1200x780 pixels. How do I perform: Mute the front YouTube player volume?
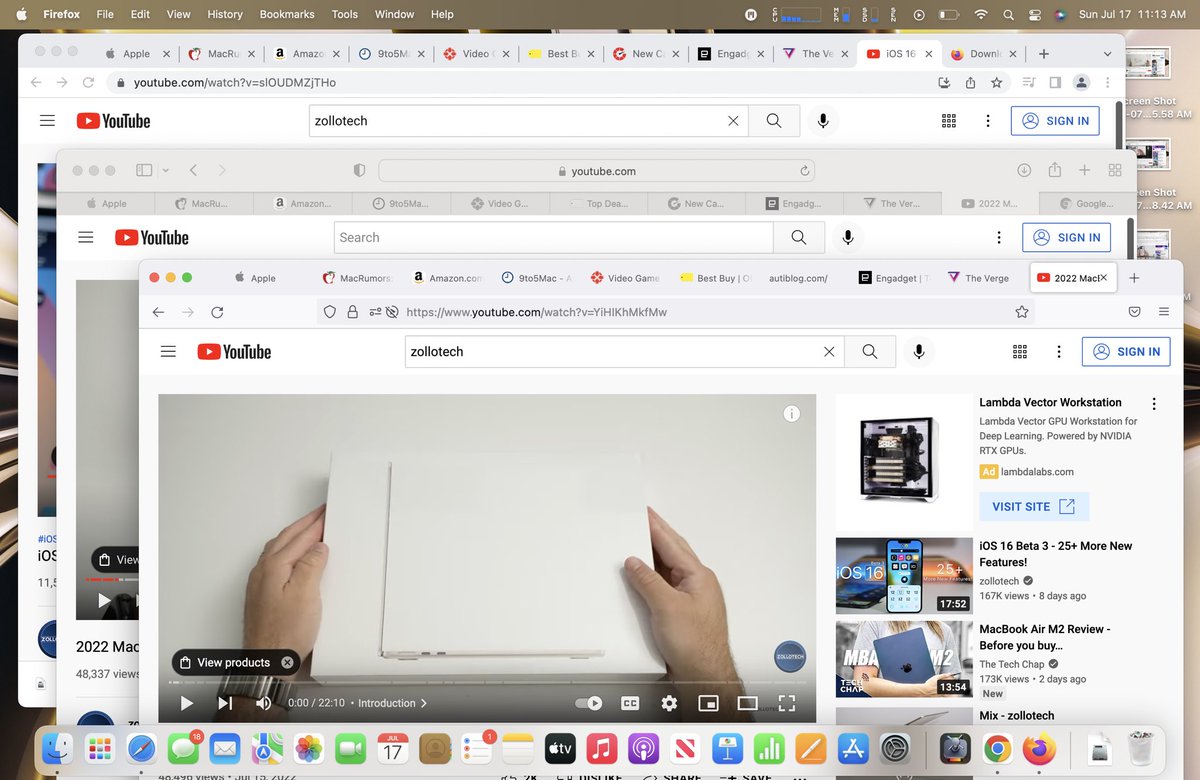[263, 703]
